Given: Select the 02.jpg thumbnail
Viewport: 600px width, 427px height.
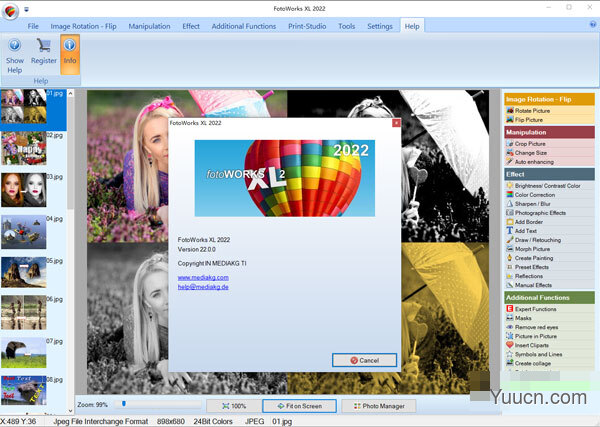Looking at the screenshot, I should tap(24, 148).
